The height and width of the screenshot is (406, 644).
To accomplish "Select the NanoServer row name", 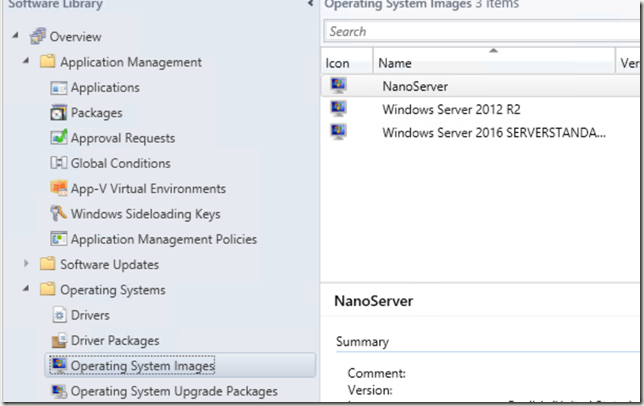I will click(415, 86).
